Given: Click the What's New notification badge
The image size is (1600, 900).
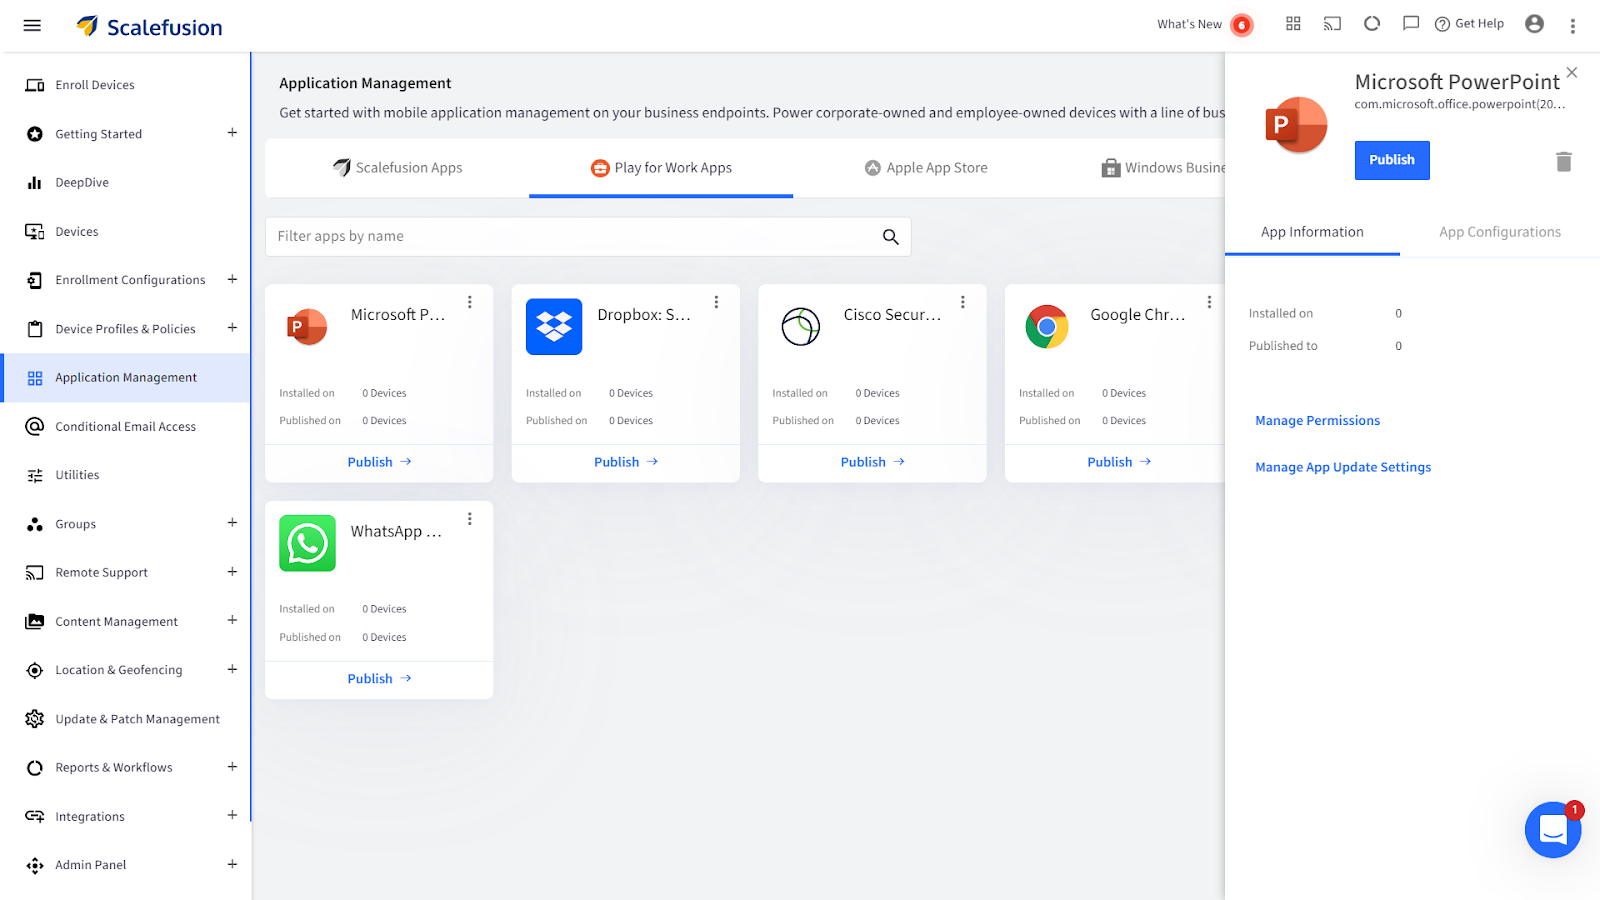Looking at the screenshot, I should [x=1243, y=22].
